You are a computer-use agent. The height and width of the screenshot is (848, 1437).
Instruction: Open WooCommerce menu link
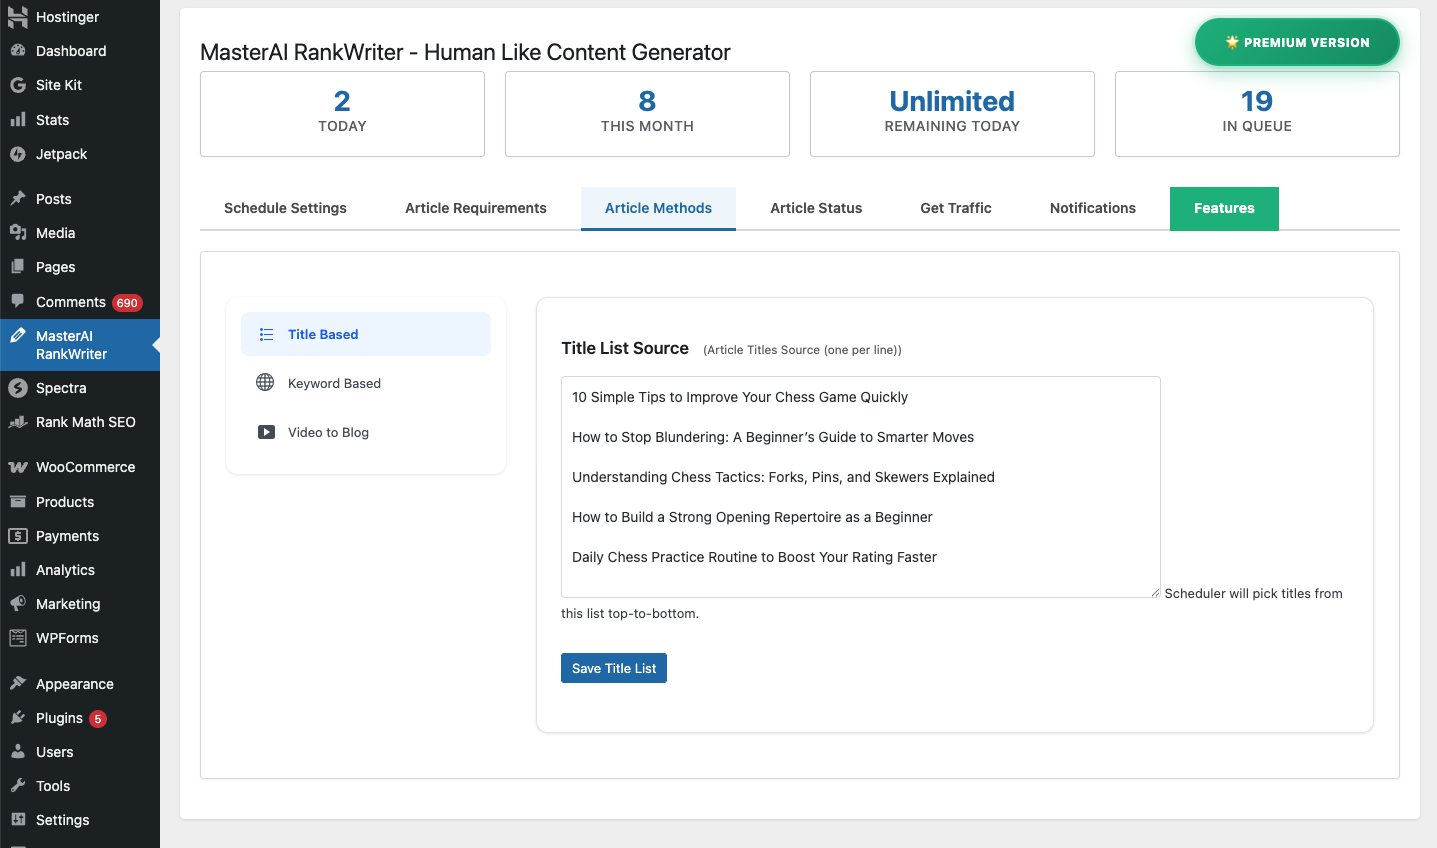80,467
